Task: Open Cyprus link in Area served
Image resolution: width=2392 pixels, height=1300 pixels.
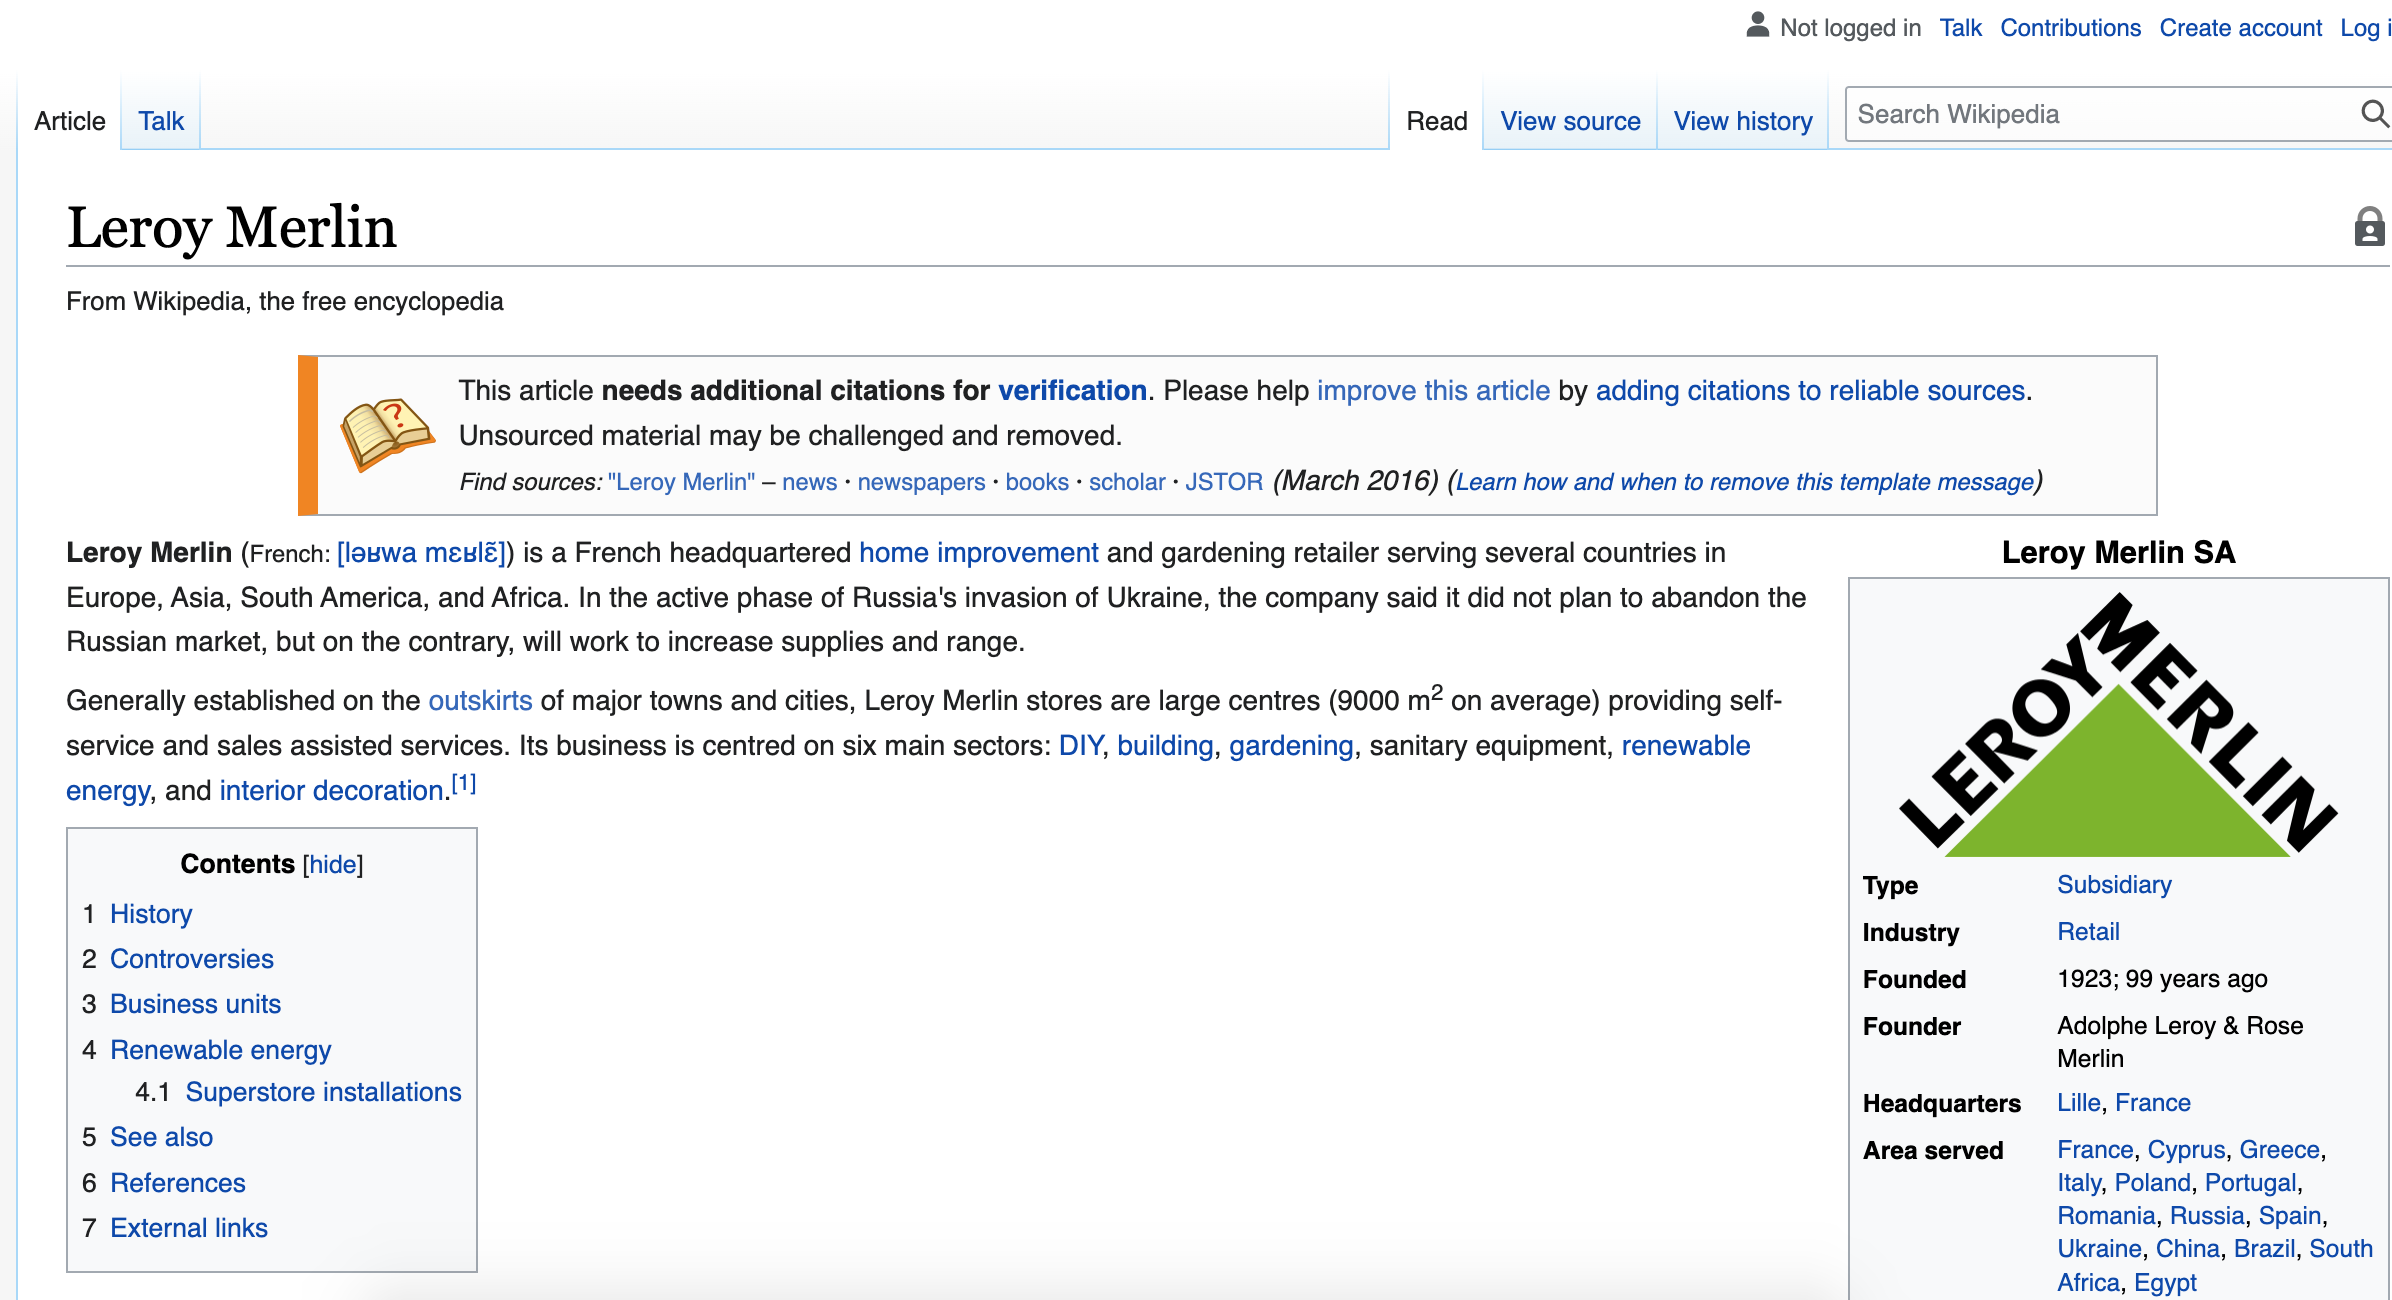Action: pyautogui.click(x=2186, y=1150)
